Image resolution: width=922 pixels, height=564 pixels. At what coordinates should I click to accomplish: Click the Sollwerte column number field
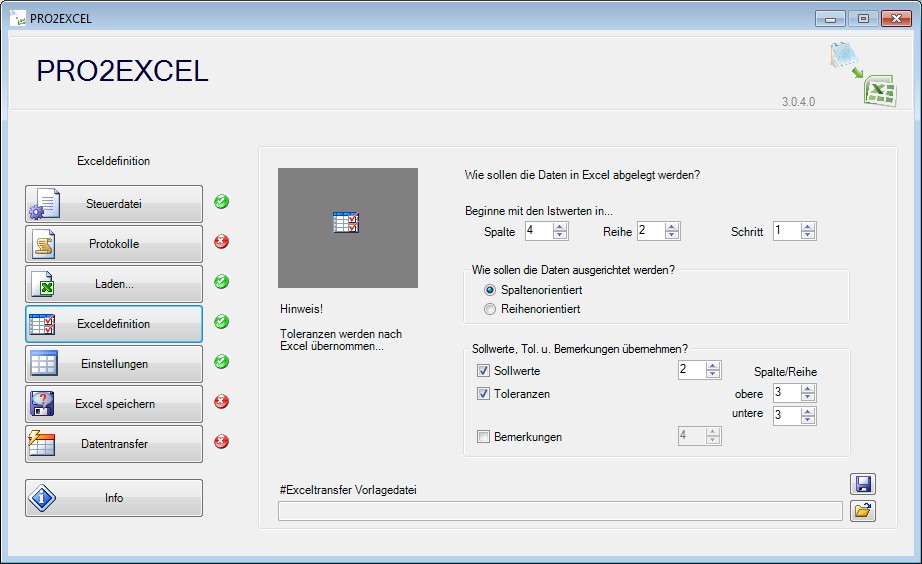pos(692,370)
